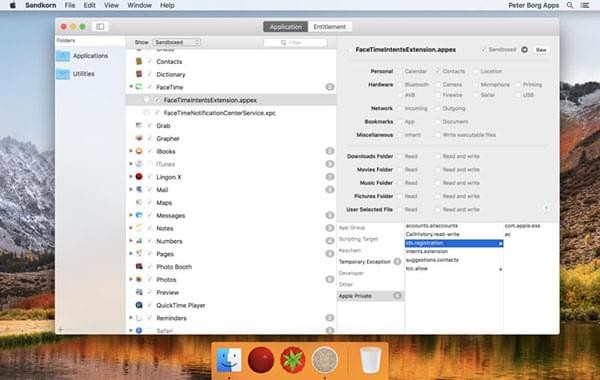
Task: Click the Numbers app icon
Action: tap(139, 241)
